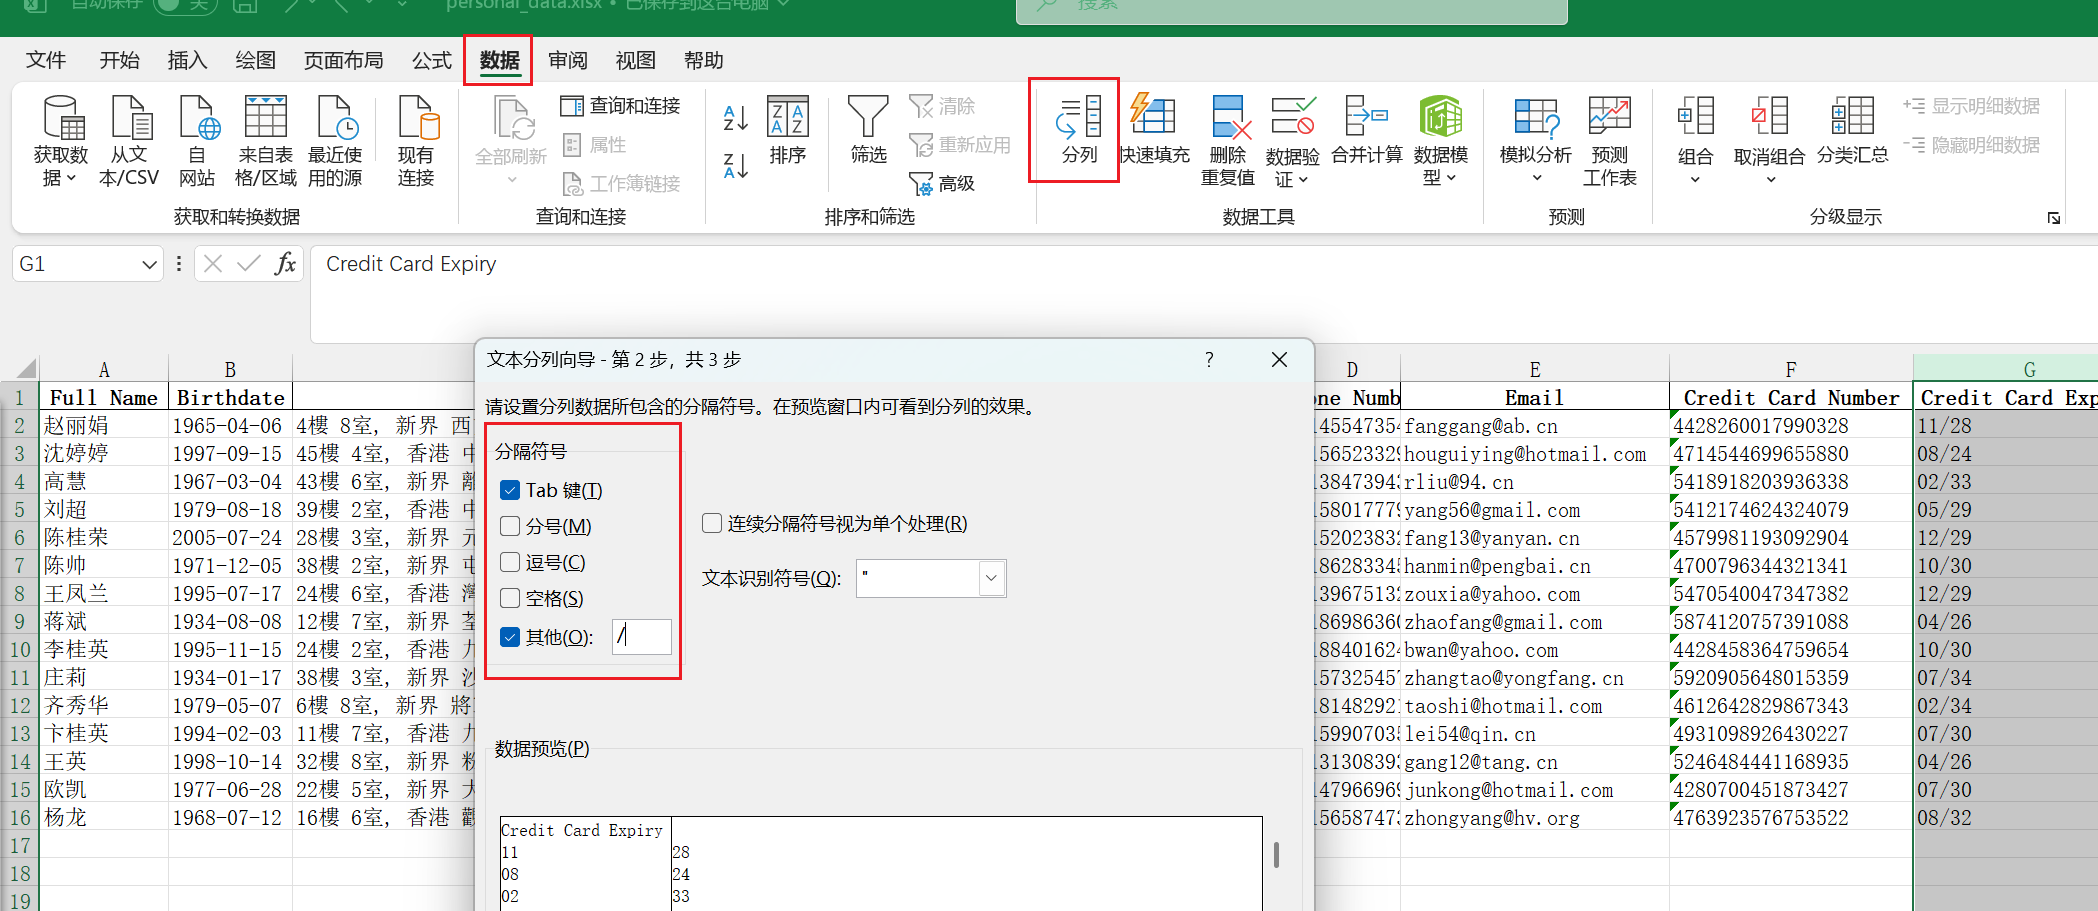Screen dimensions: 2098x911
Task: Expand the Name Box dropdown arrow
Action: 149,264
